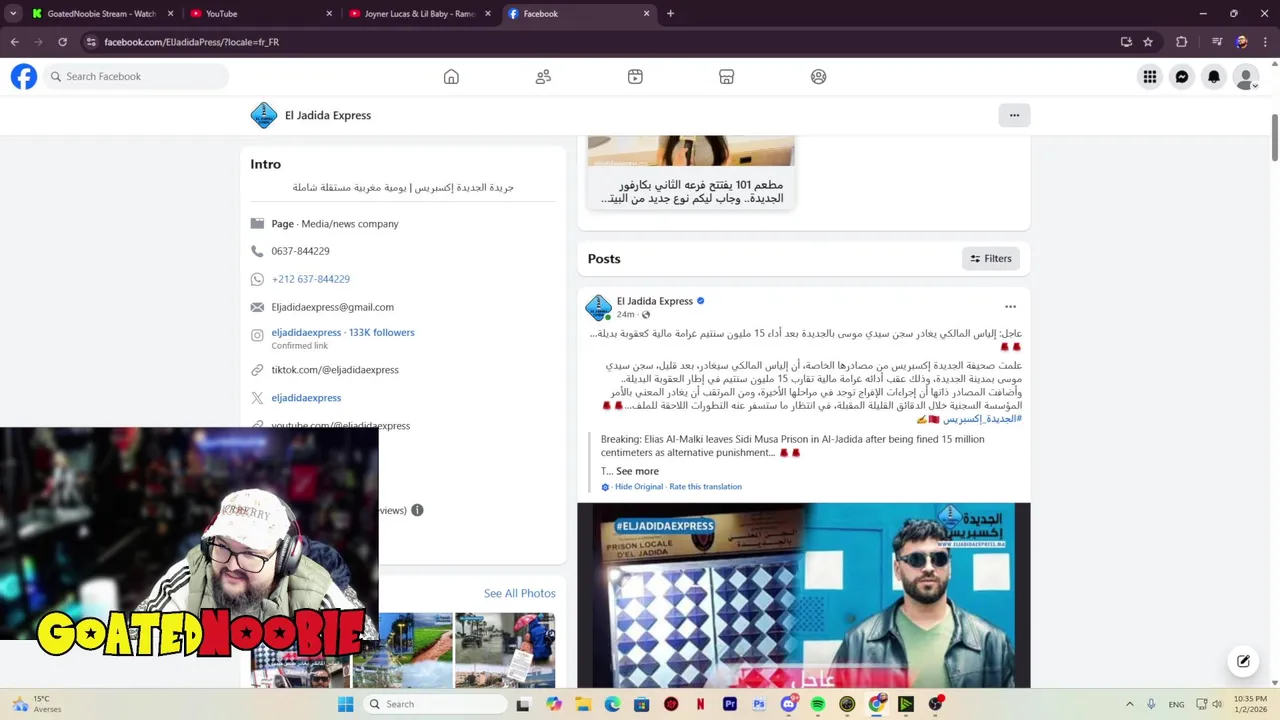
Task: Switch to the YouTube tab
Action: coord(262,14)
